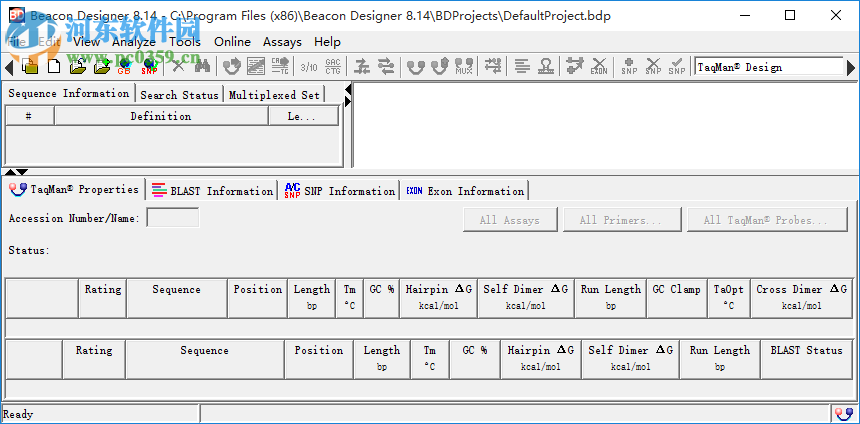Click the toolbar's right scroll arrow
The image size is (860, 424).
[x=851, y=67]
